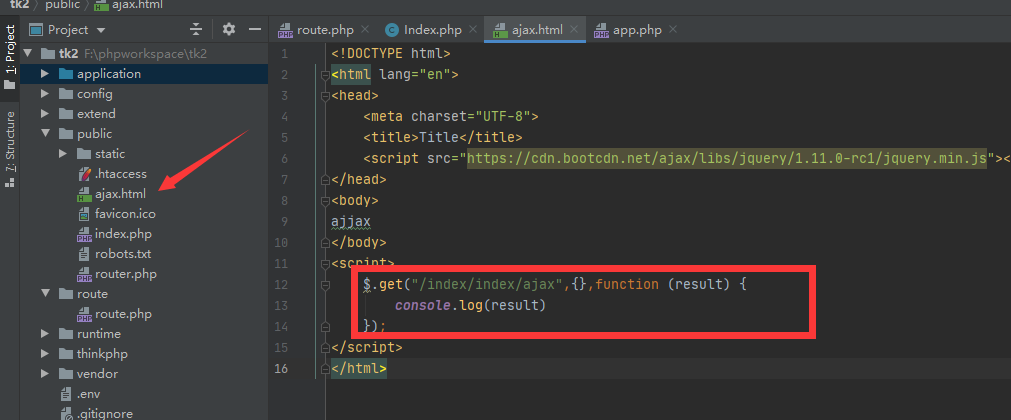Toggle the 1: Project side tool window
This screenshot has width=1011, height=420.
coord(10,57)
